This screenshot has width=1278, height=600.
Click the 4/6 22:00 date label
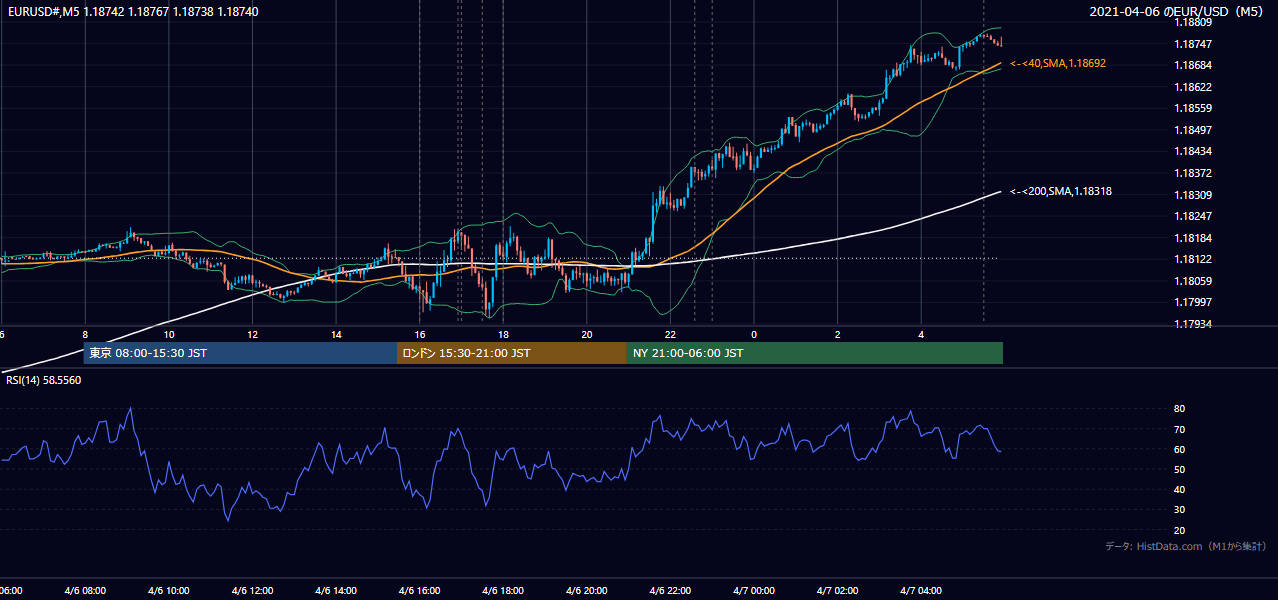click(670, 591)
